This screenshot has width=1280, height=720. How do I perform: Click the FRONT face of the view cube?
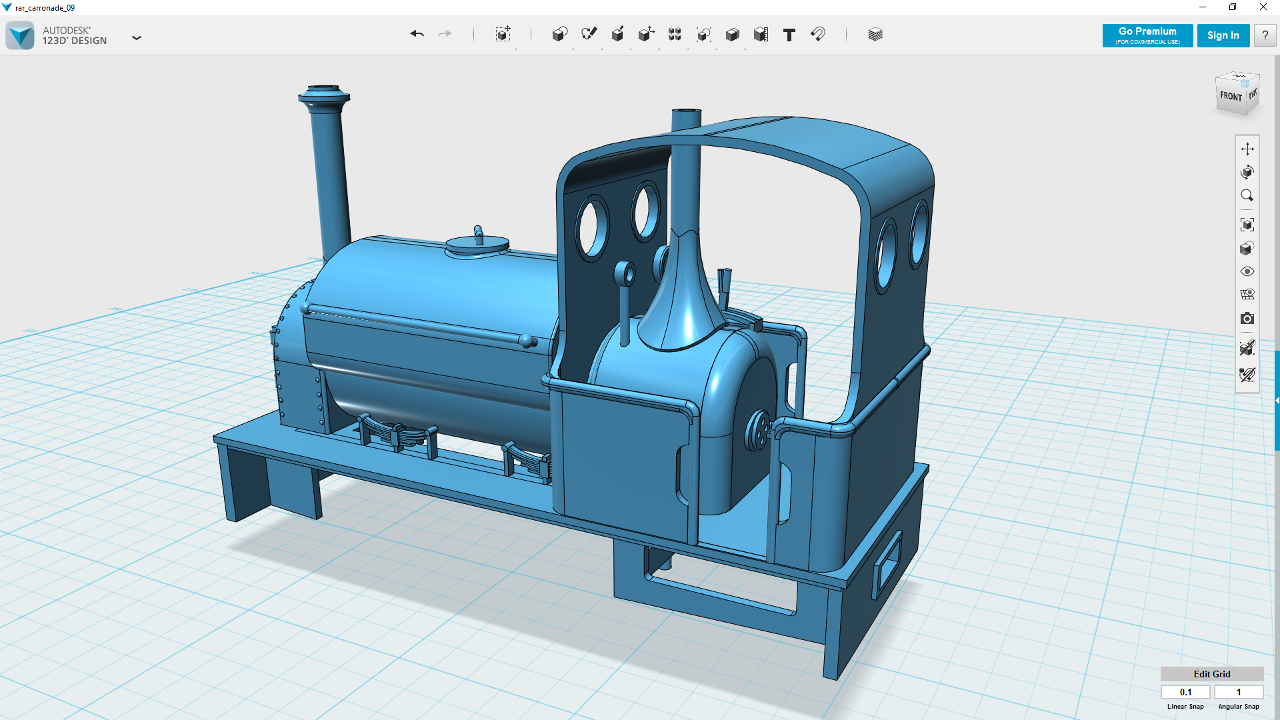pyautogui.click(x=1230, y=97)
